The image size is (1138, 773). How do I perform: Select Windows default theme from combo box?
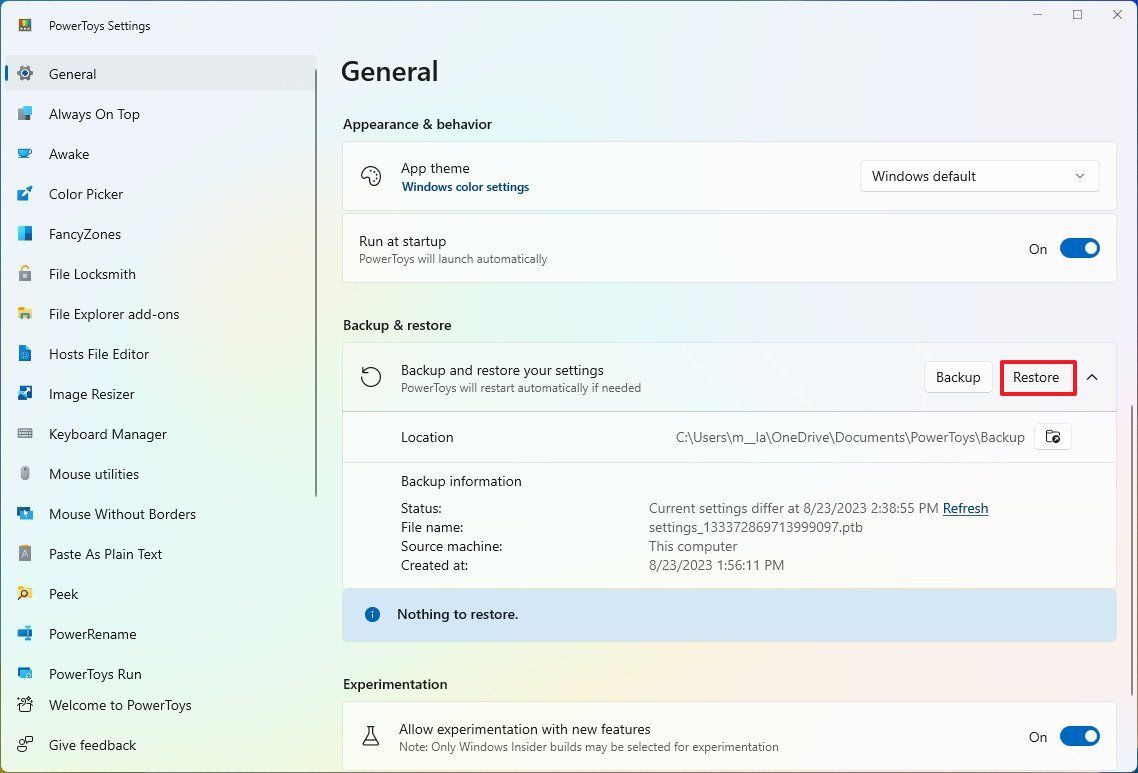pos(978,176)
